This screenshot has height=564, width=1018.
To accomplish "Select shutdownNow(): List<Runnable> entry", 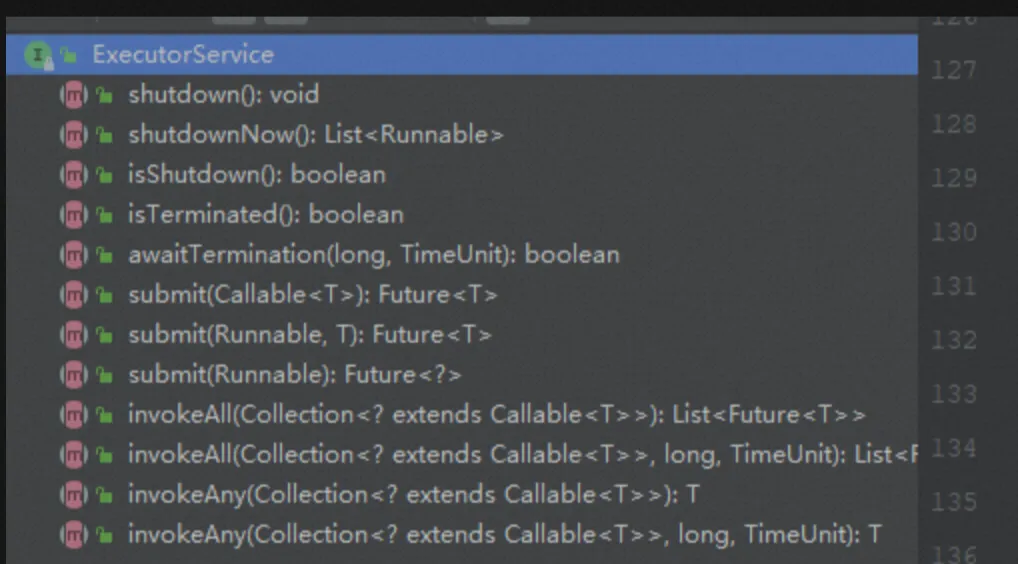I will (x=315, y=135).
